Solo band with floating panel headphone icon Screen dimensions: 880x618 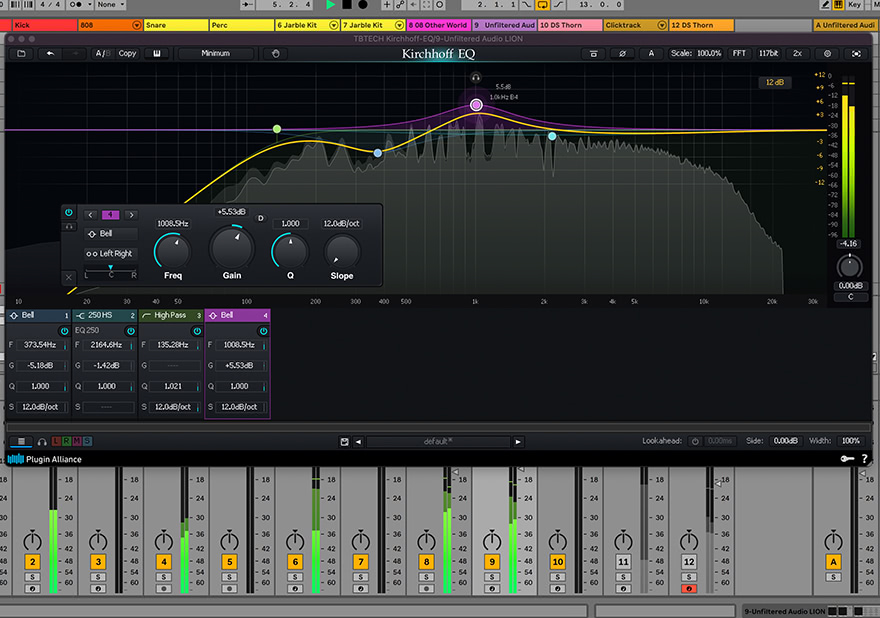pos(68,227)
